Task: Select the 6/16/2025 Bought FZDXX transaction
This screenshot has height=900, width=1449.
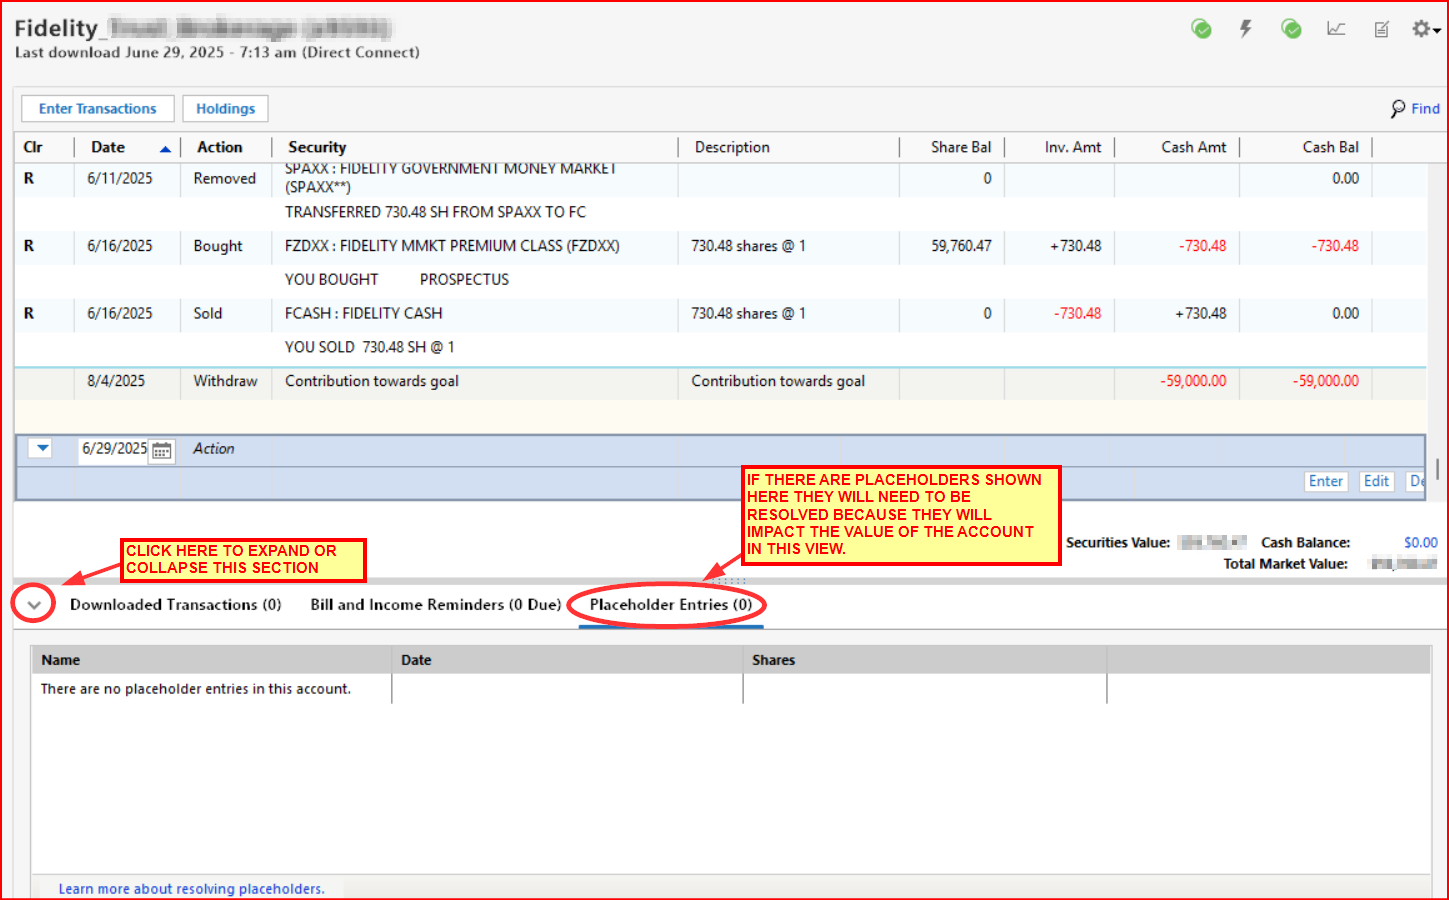Action: pos(720,246)
